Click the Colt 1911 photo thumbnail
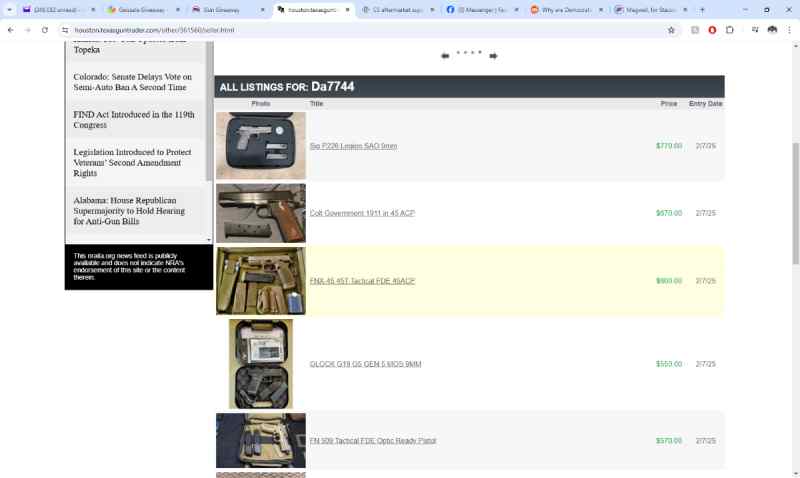800x478 pixels. coord(261,213)
